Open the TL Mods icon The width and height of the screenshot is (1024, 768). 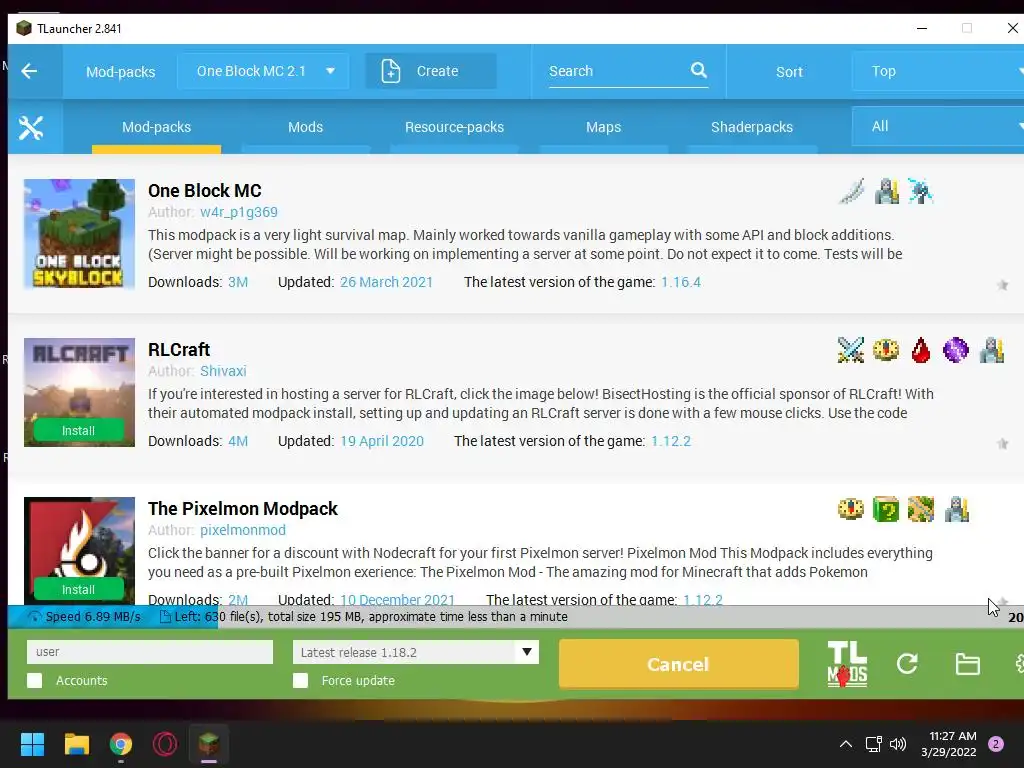pos(847,664)
